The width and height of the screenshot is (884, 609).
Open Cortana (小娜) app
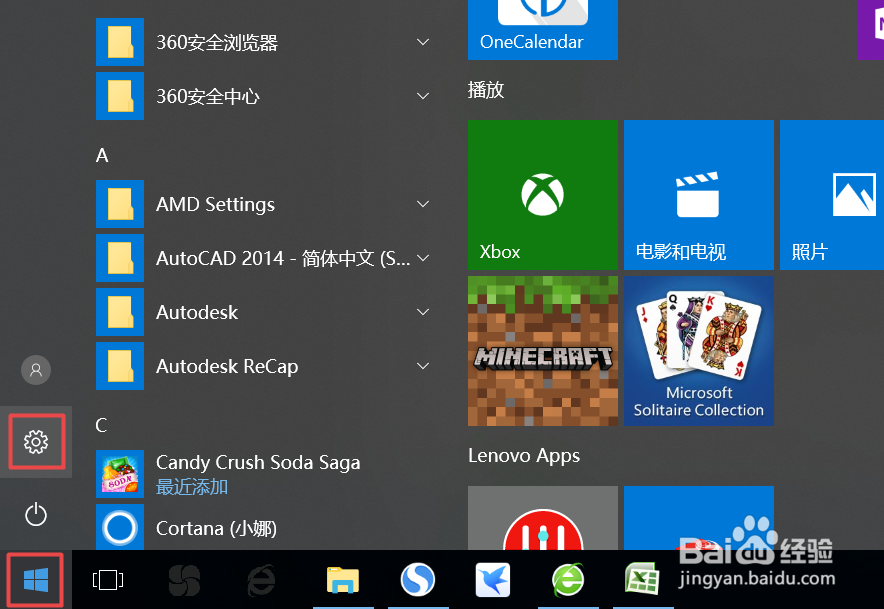pos(216,528)
